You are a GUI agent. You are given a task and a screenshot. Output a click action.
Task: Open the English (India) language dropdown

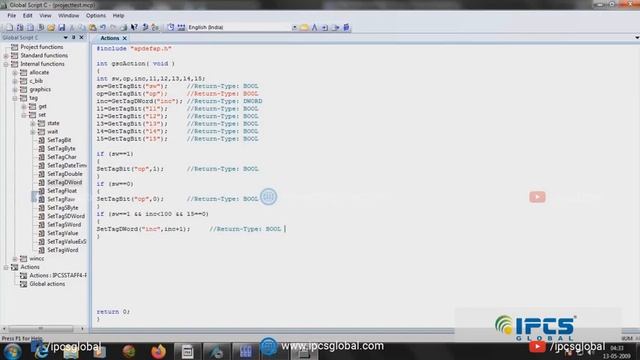[294, 27]
